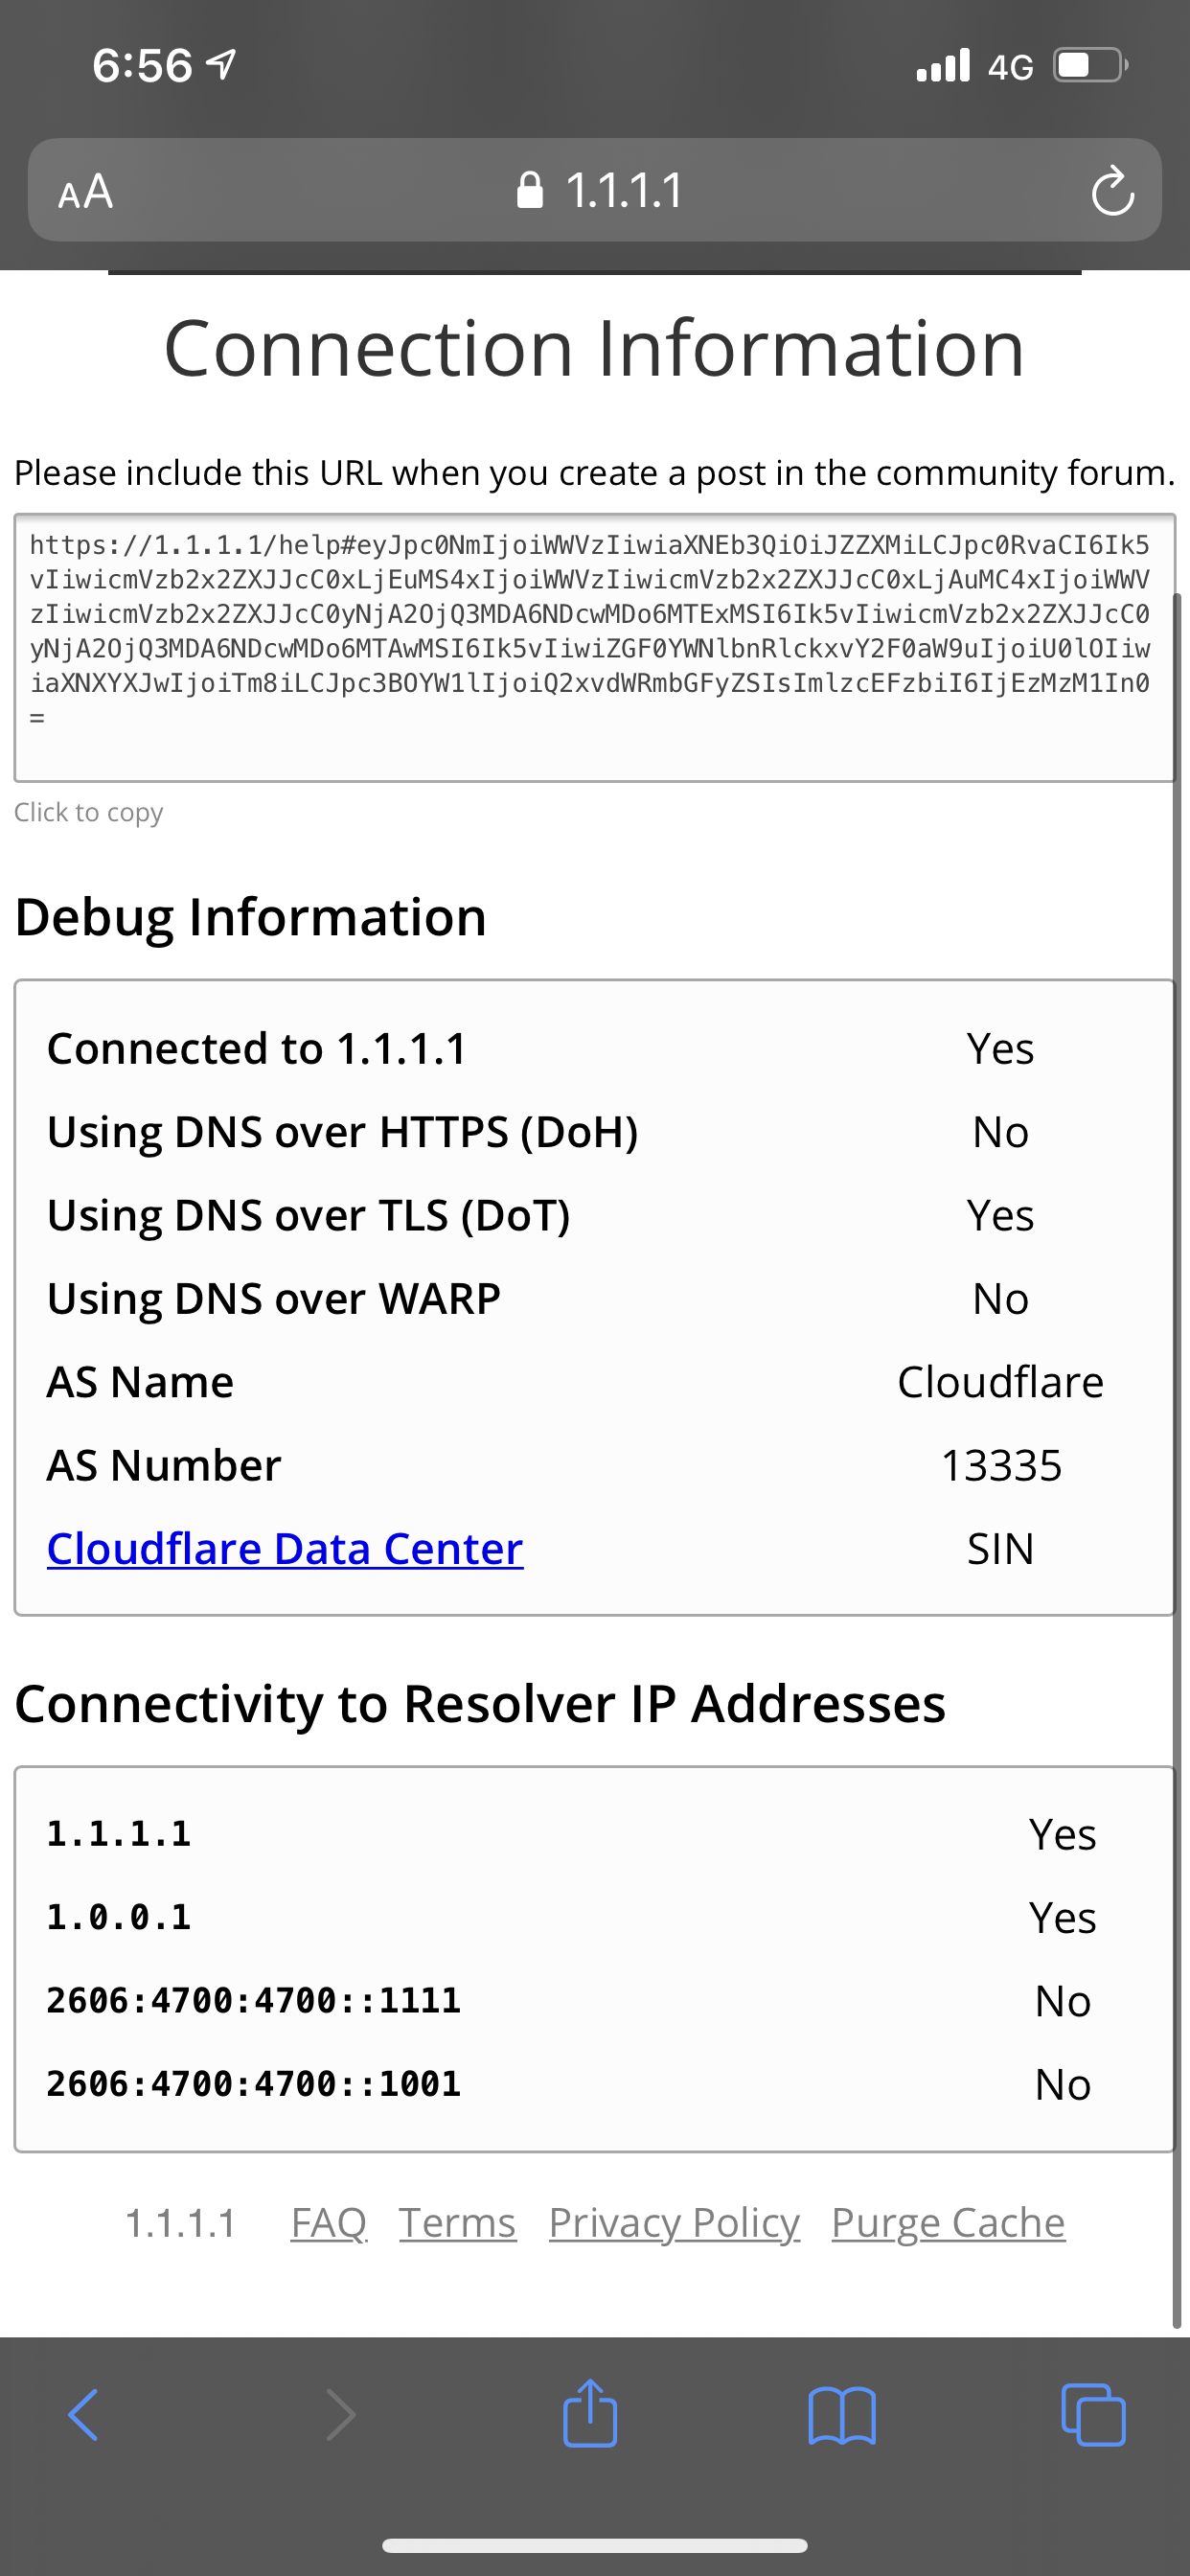1190x2576 pixels.
Task: Tap the 'Connected to 1.1.1.1' row label
Action: point(257,1049)
